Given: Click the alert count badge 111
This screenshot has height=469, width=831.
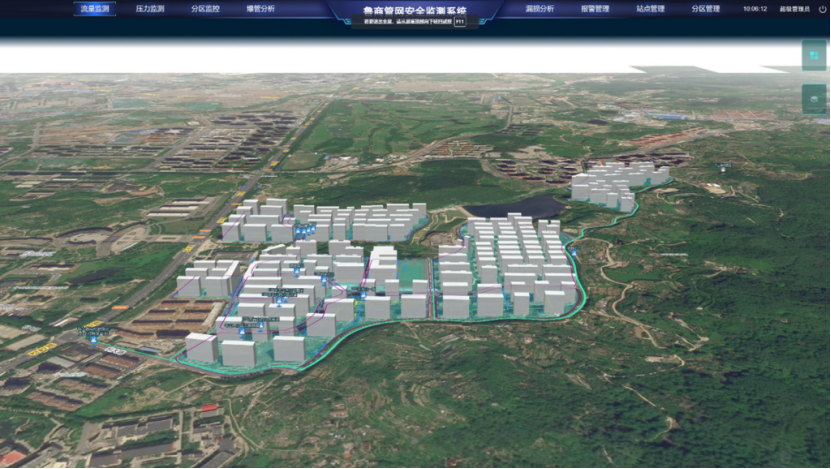Looking at the screenshot, I should [x=459, y=20].
